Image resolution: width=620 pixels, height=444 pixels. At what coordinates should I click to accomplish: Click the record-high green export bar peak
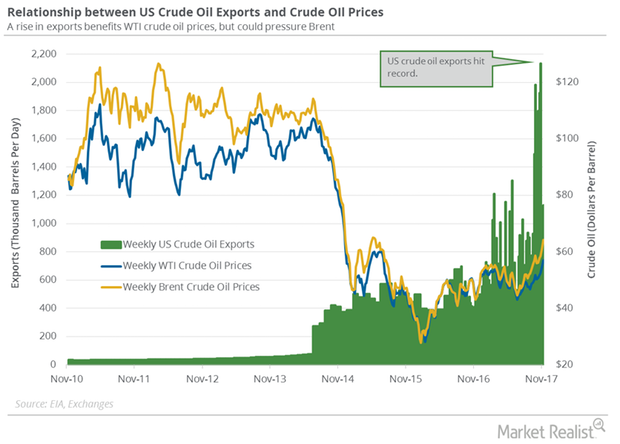click(x=541, y=64)
